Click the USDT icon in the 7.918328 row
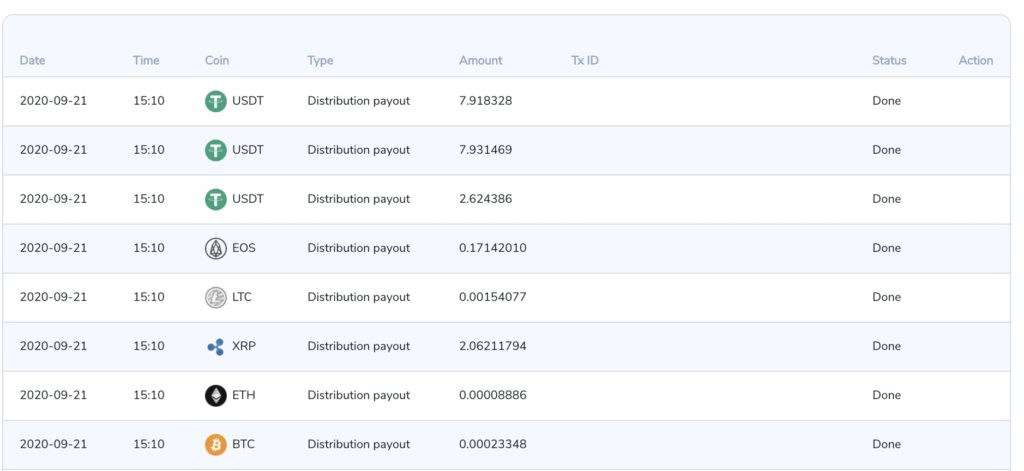The height and width of the screenshot is (471, 1024). 215,101
